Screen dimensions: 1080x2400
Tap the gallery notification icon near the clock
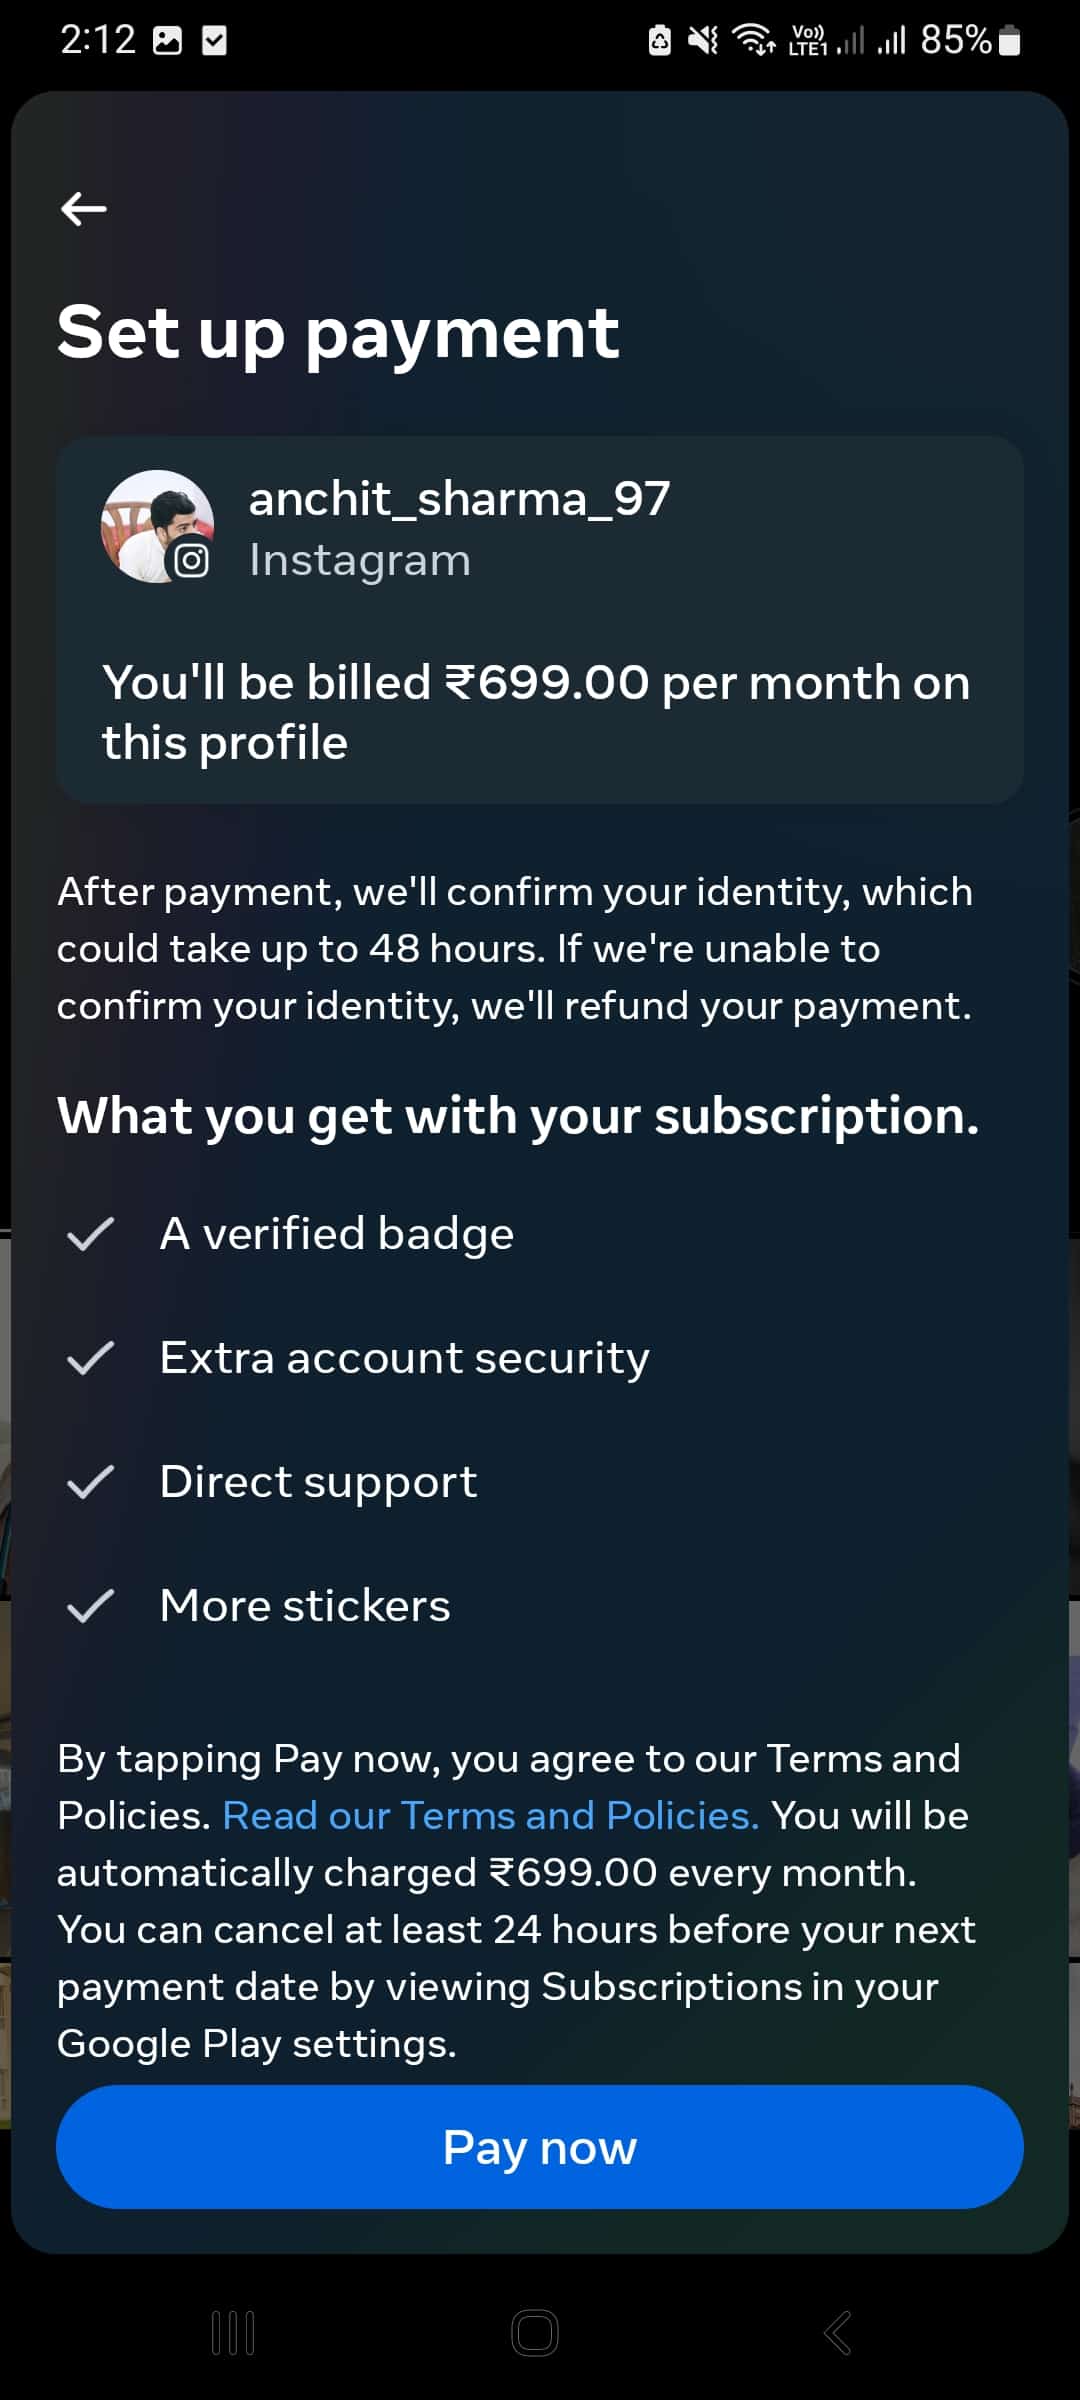(166, 38)
